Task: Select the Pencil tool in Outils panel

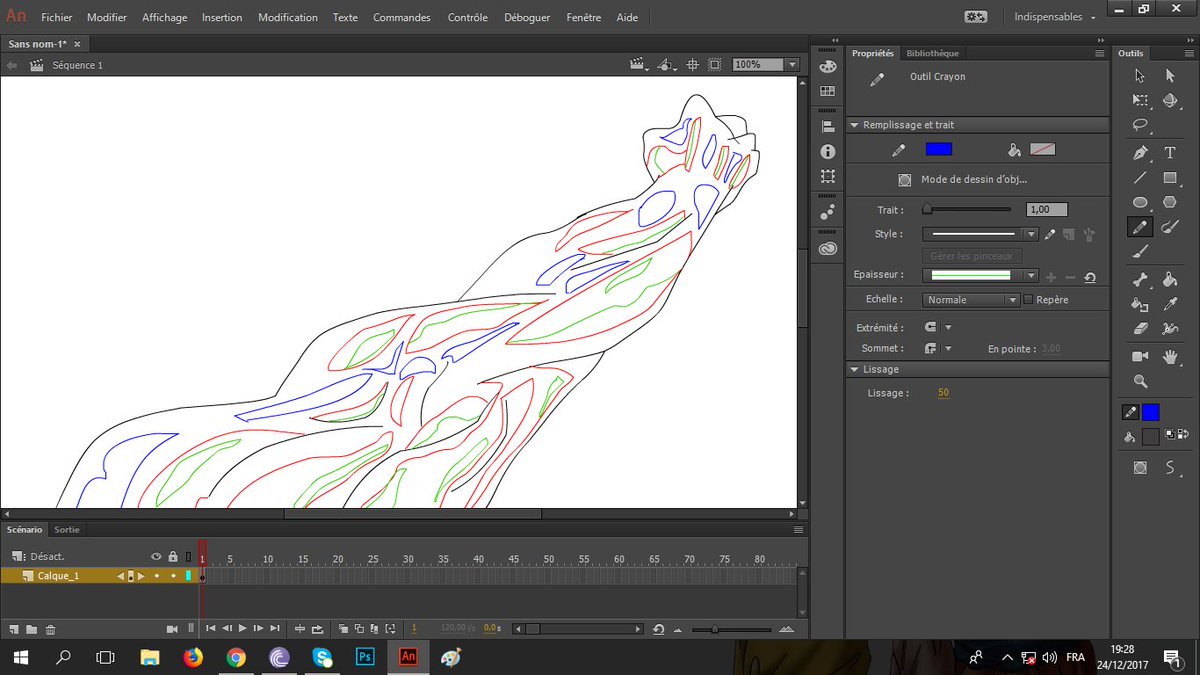Action: pos(1140,228)
